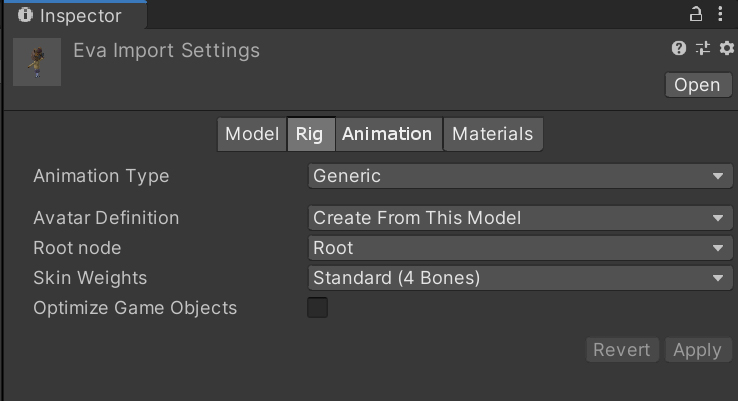Open the Root node dropdown
This screenshot has height=401, width=738.
coord(520,248)
